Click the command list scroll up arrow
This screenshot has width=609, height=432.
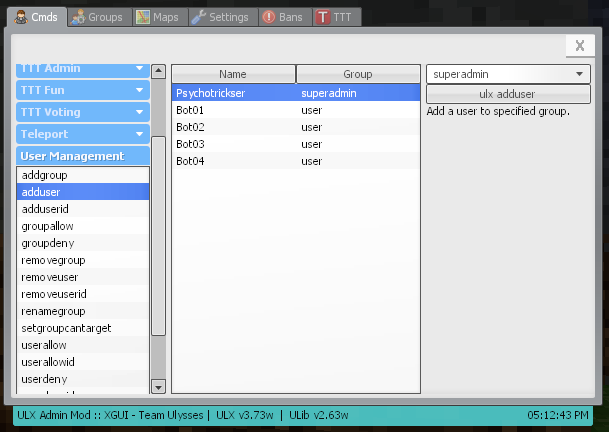pyautogui.click(x=158, y=71)
